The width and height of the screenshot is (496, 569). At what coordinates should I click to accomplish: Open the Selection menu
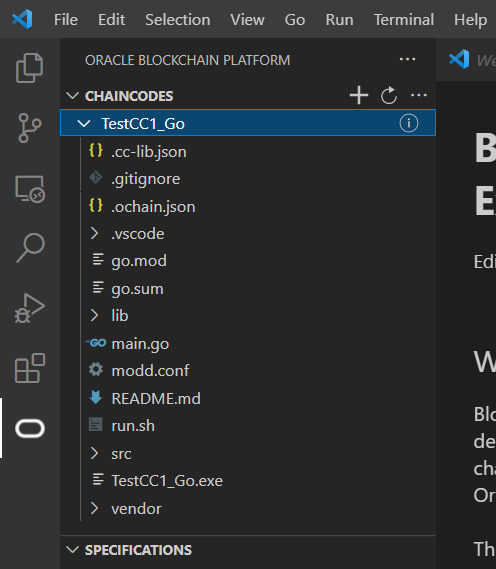click(178, 20)
